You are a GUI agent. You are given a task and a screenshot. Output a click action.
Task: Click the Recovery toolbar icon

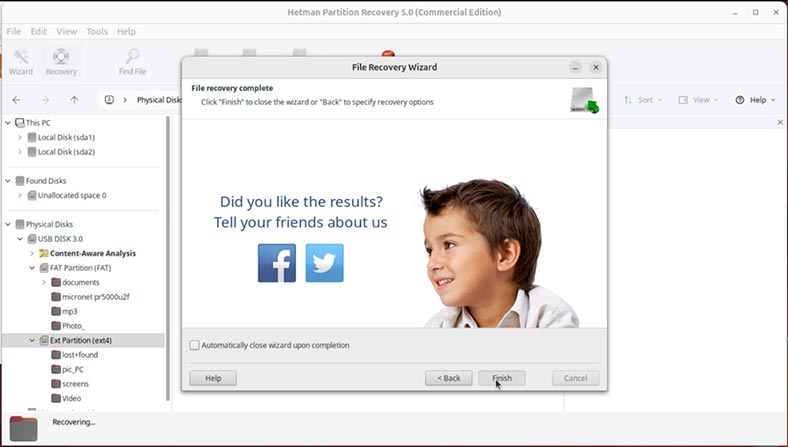coord(61,62)
